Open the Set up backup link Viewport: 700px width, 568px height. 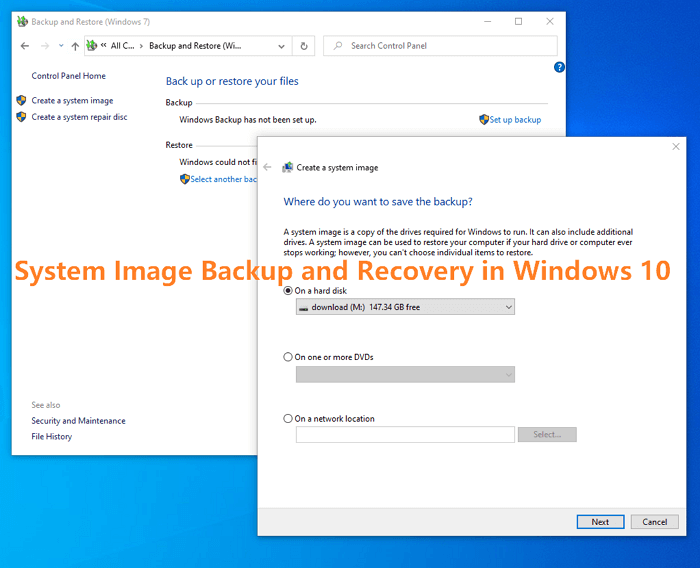click(514, 120)
